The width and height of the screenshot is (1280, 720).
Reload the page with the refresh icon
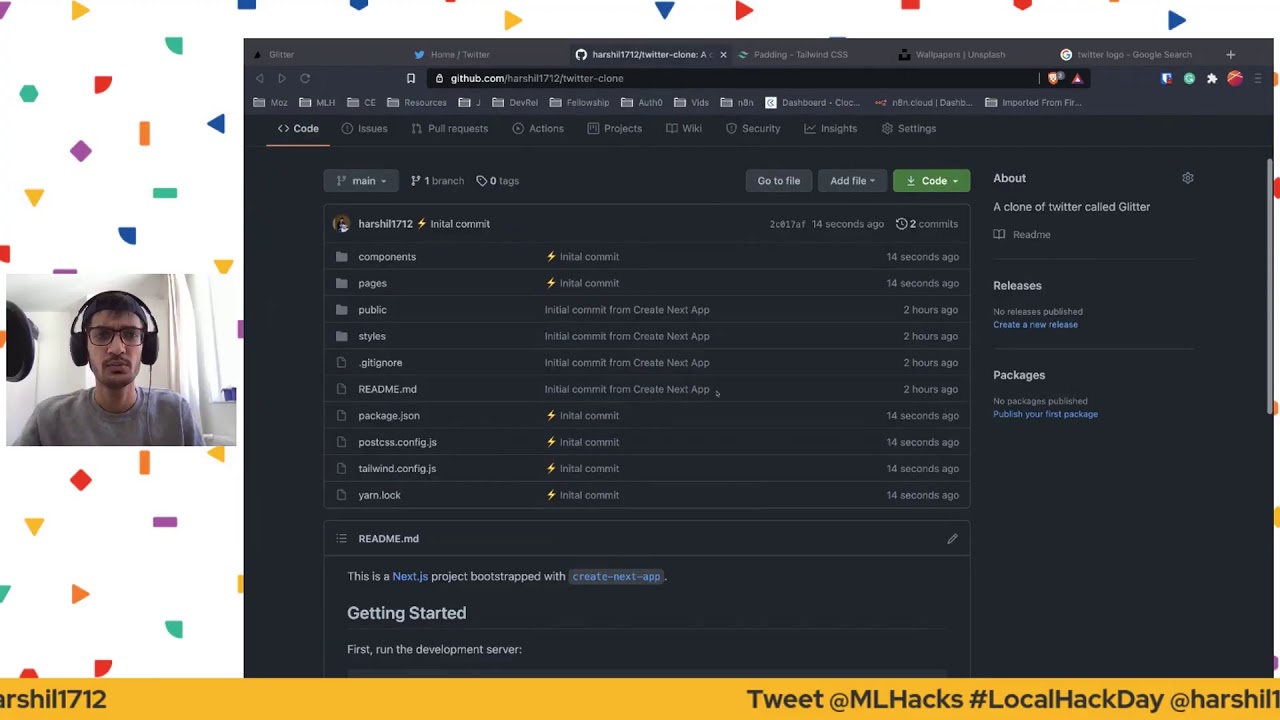click(x=305, y=78)
